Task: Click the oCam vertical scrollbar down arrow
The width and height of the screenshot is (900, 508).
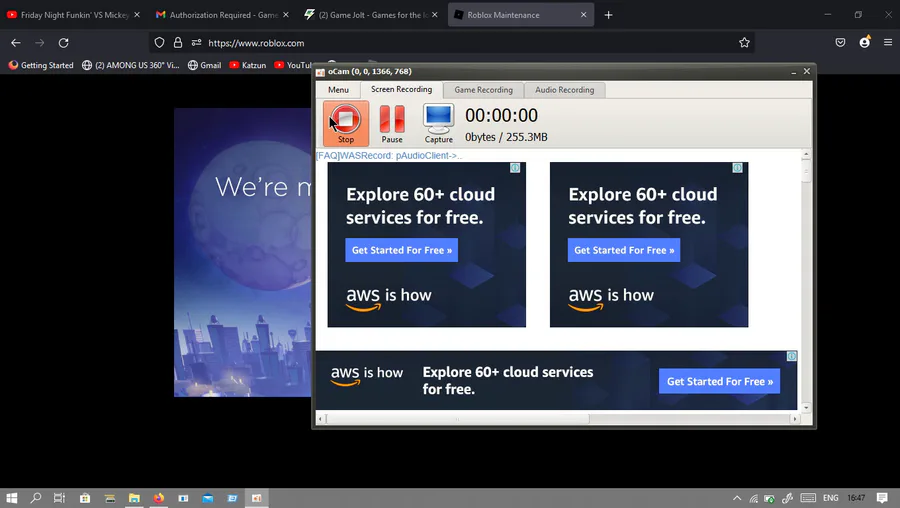Action: coord(806,408)
